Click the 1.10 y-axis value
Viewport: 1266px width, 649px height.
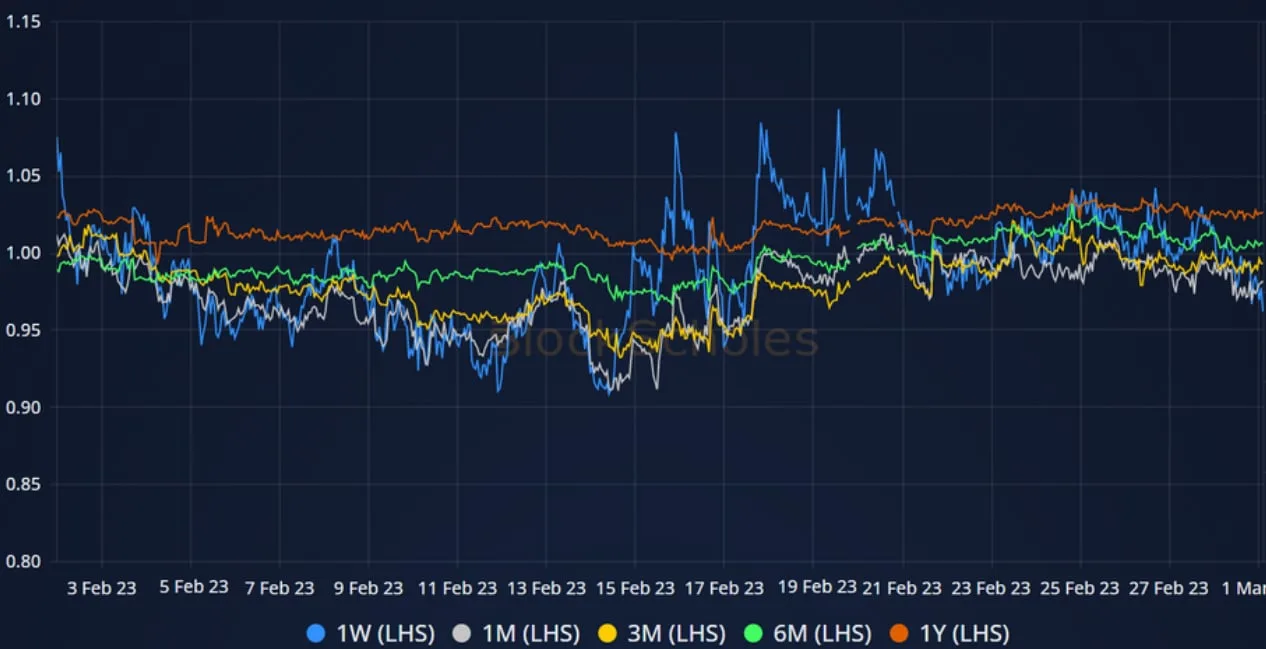[x=23, y=99]
